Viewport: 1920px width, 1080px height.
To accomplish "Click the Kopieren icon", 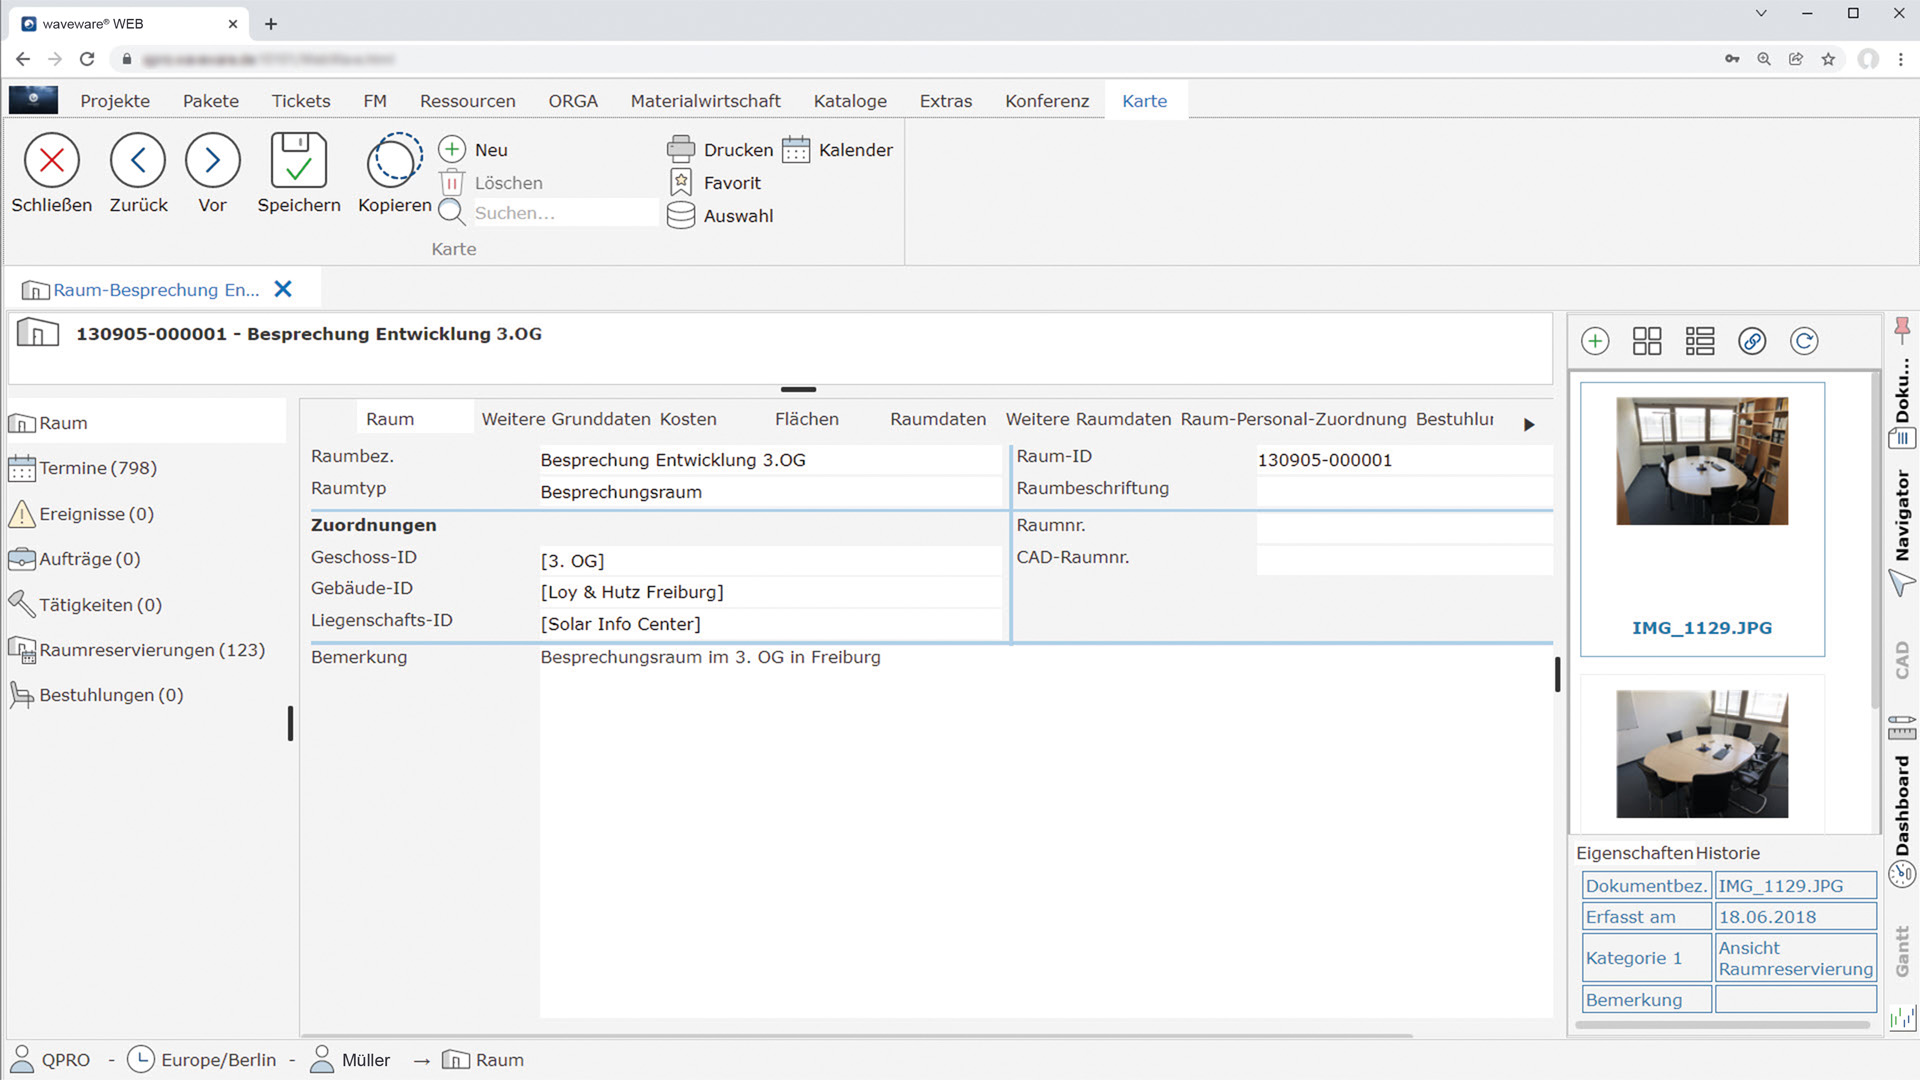I will pos(394,160).
